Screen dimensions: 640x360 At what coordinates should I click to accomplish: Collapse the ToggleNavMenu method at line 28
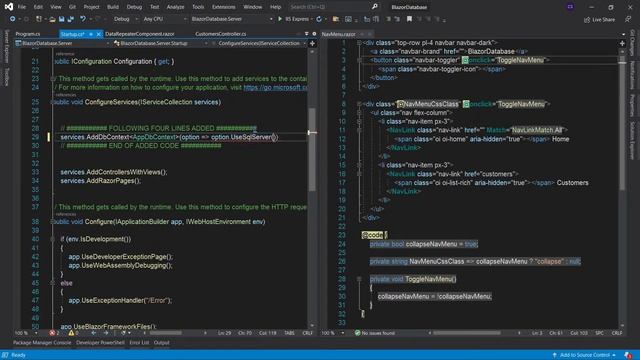click(359, 279)
